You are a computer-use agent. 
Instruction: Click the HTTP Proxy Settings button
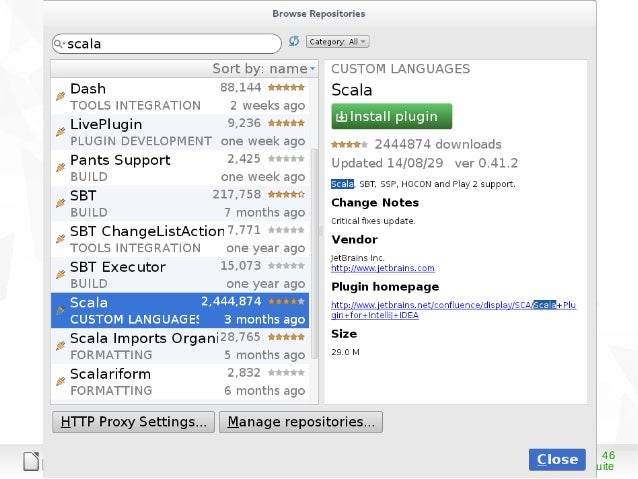point(133,422)
